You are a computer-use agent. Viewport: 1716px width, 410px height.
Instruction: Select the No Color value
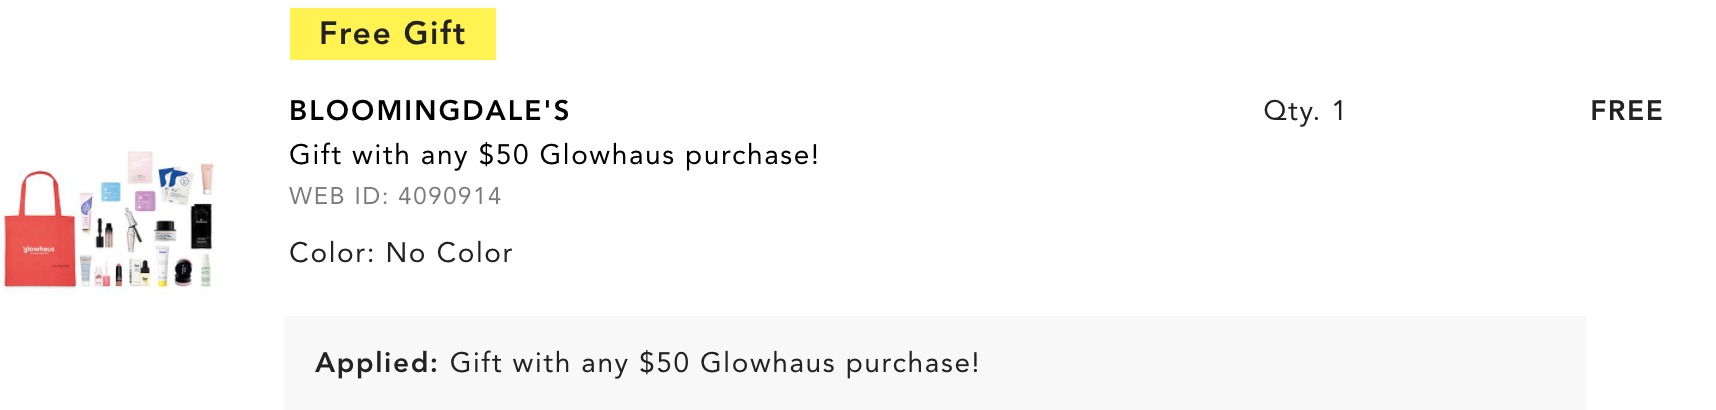click(x=449, y=253)
